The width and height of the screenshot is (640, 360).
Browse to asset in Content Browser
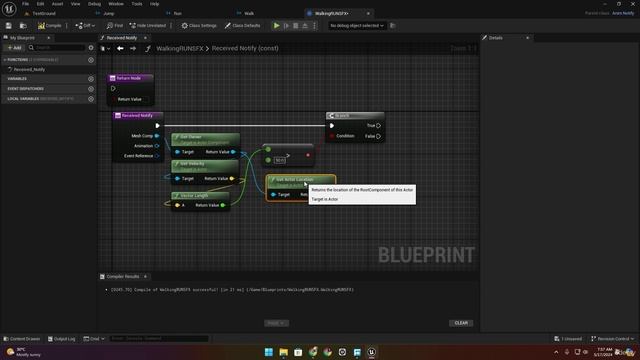23,26
